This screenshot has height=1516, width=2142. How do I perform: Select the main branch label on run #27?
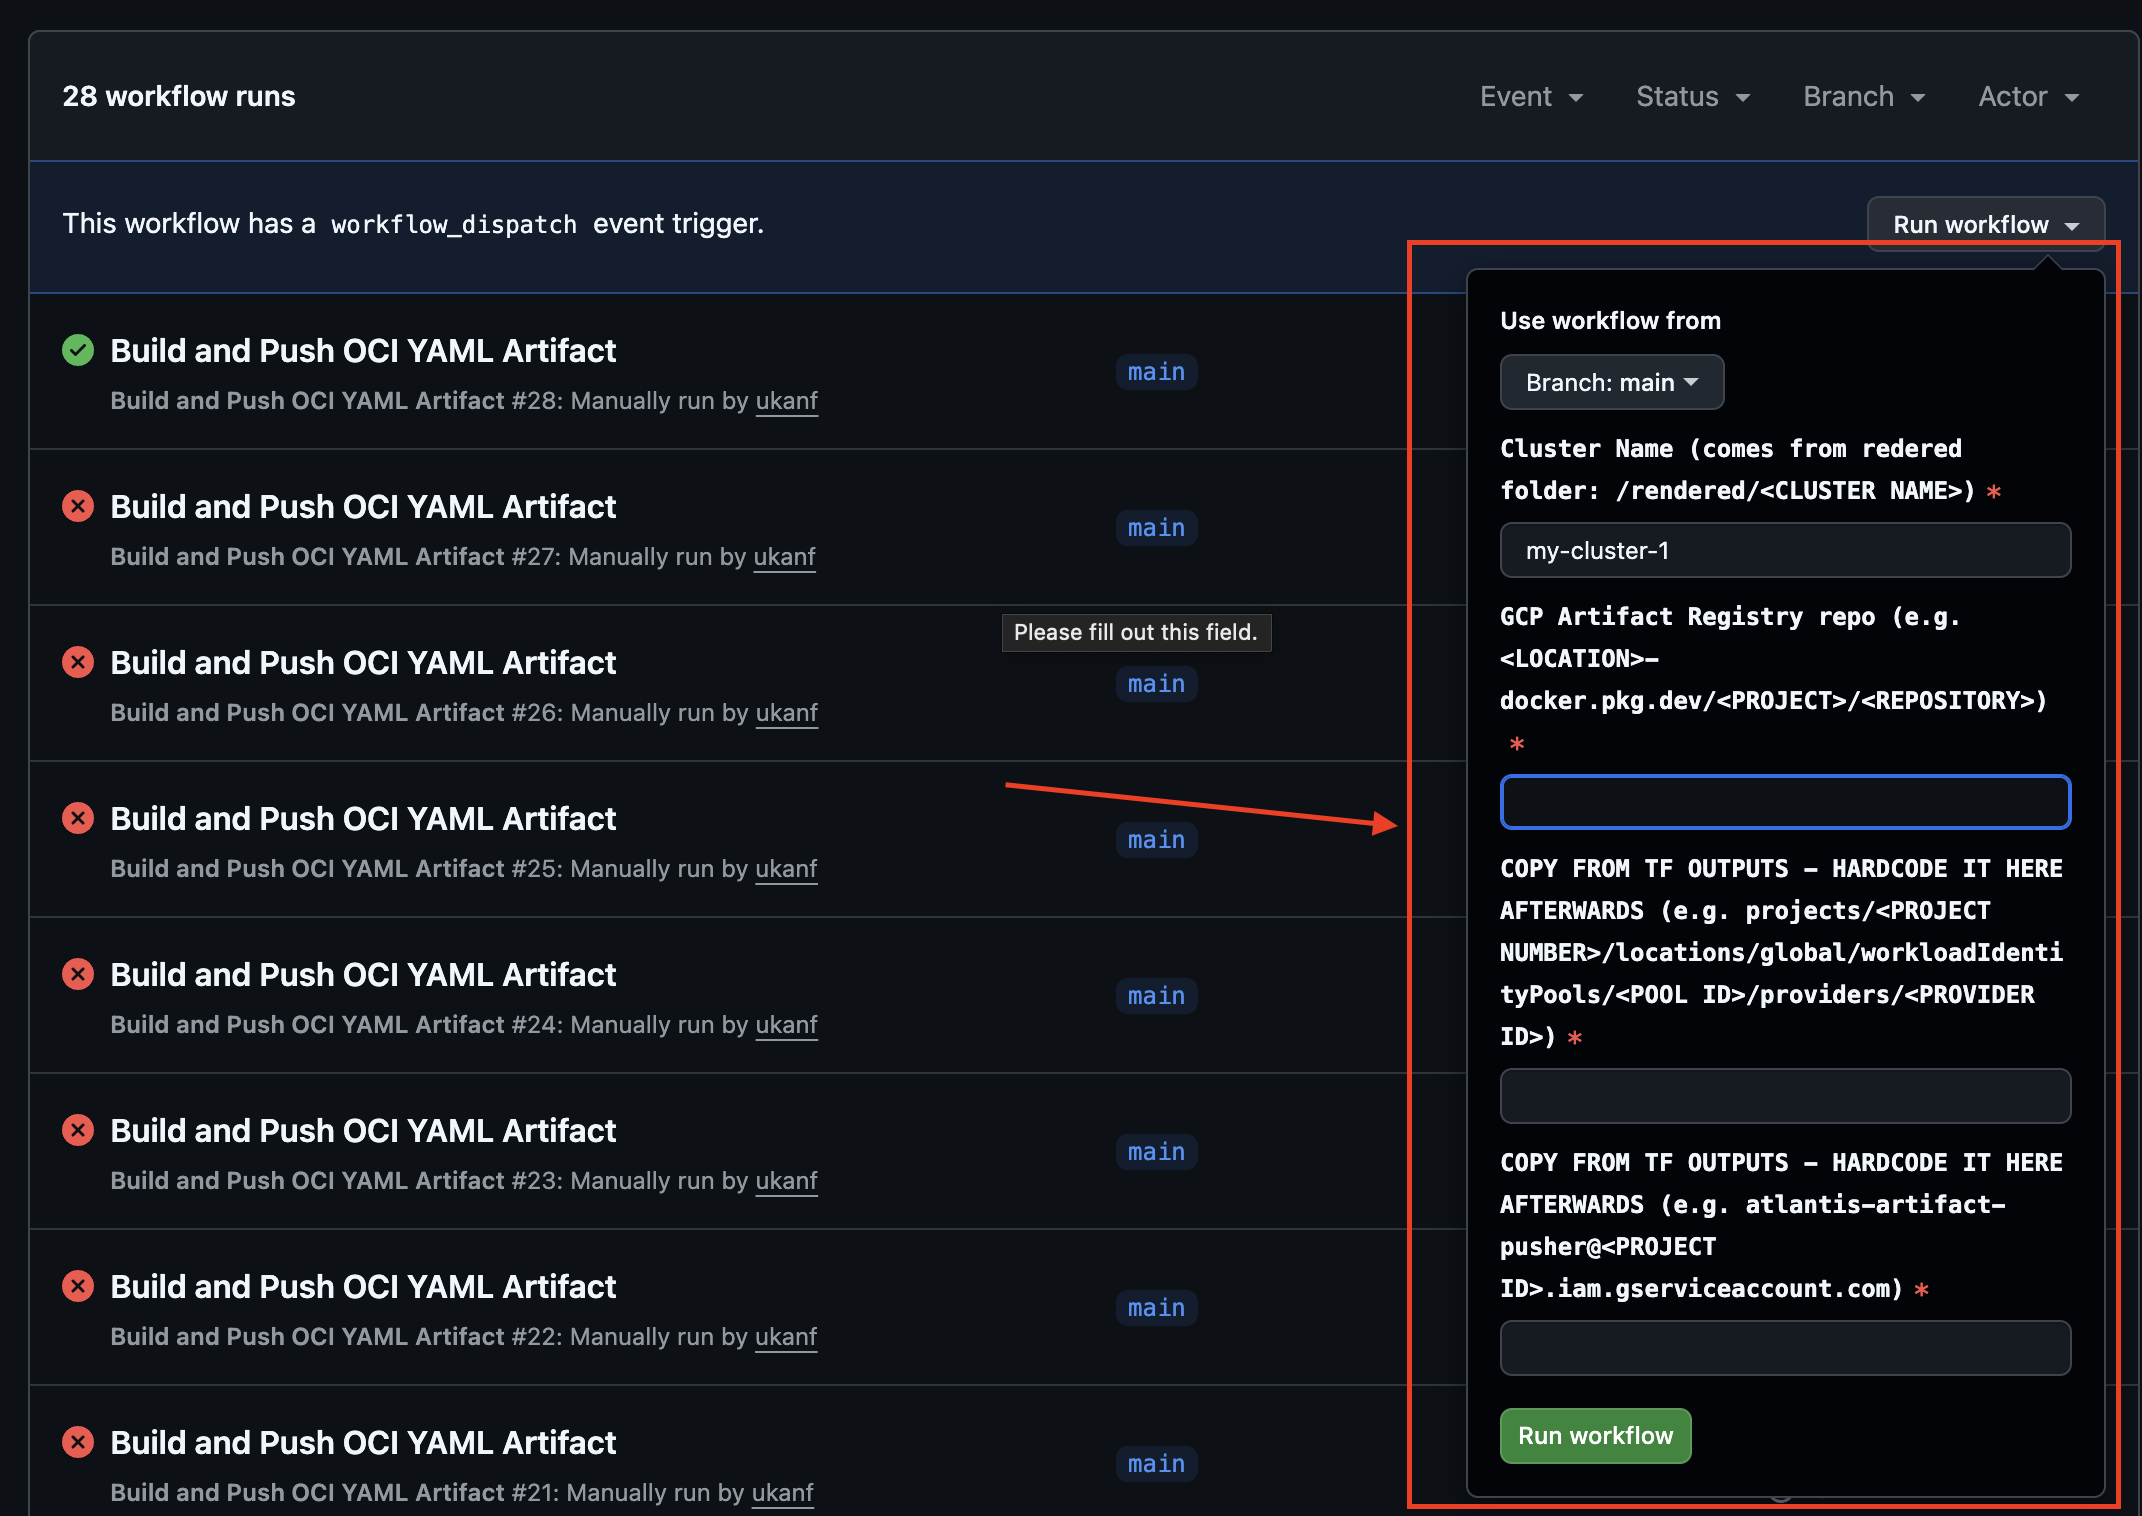1156,527
